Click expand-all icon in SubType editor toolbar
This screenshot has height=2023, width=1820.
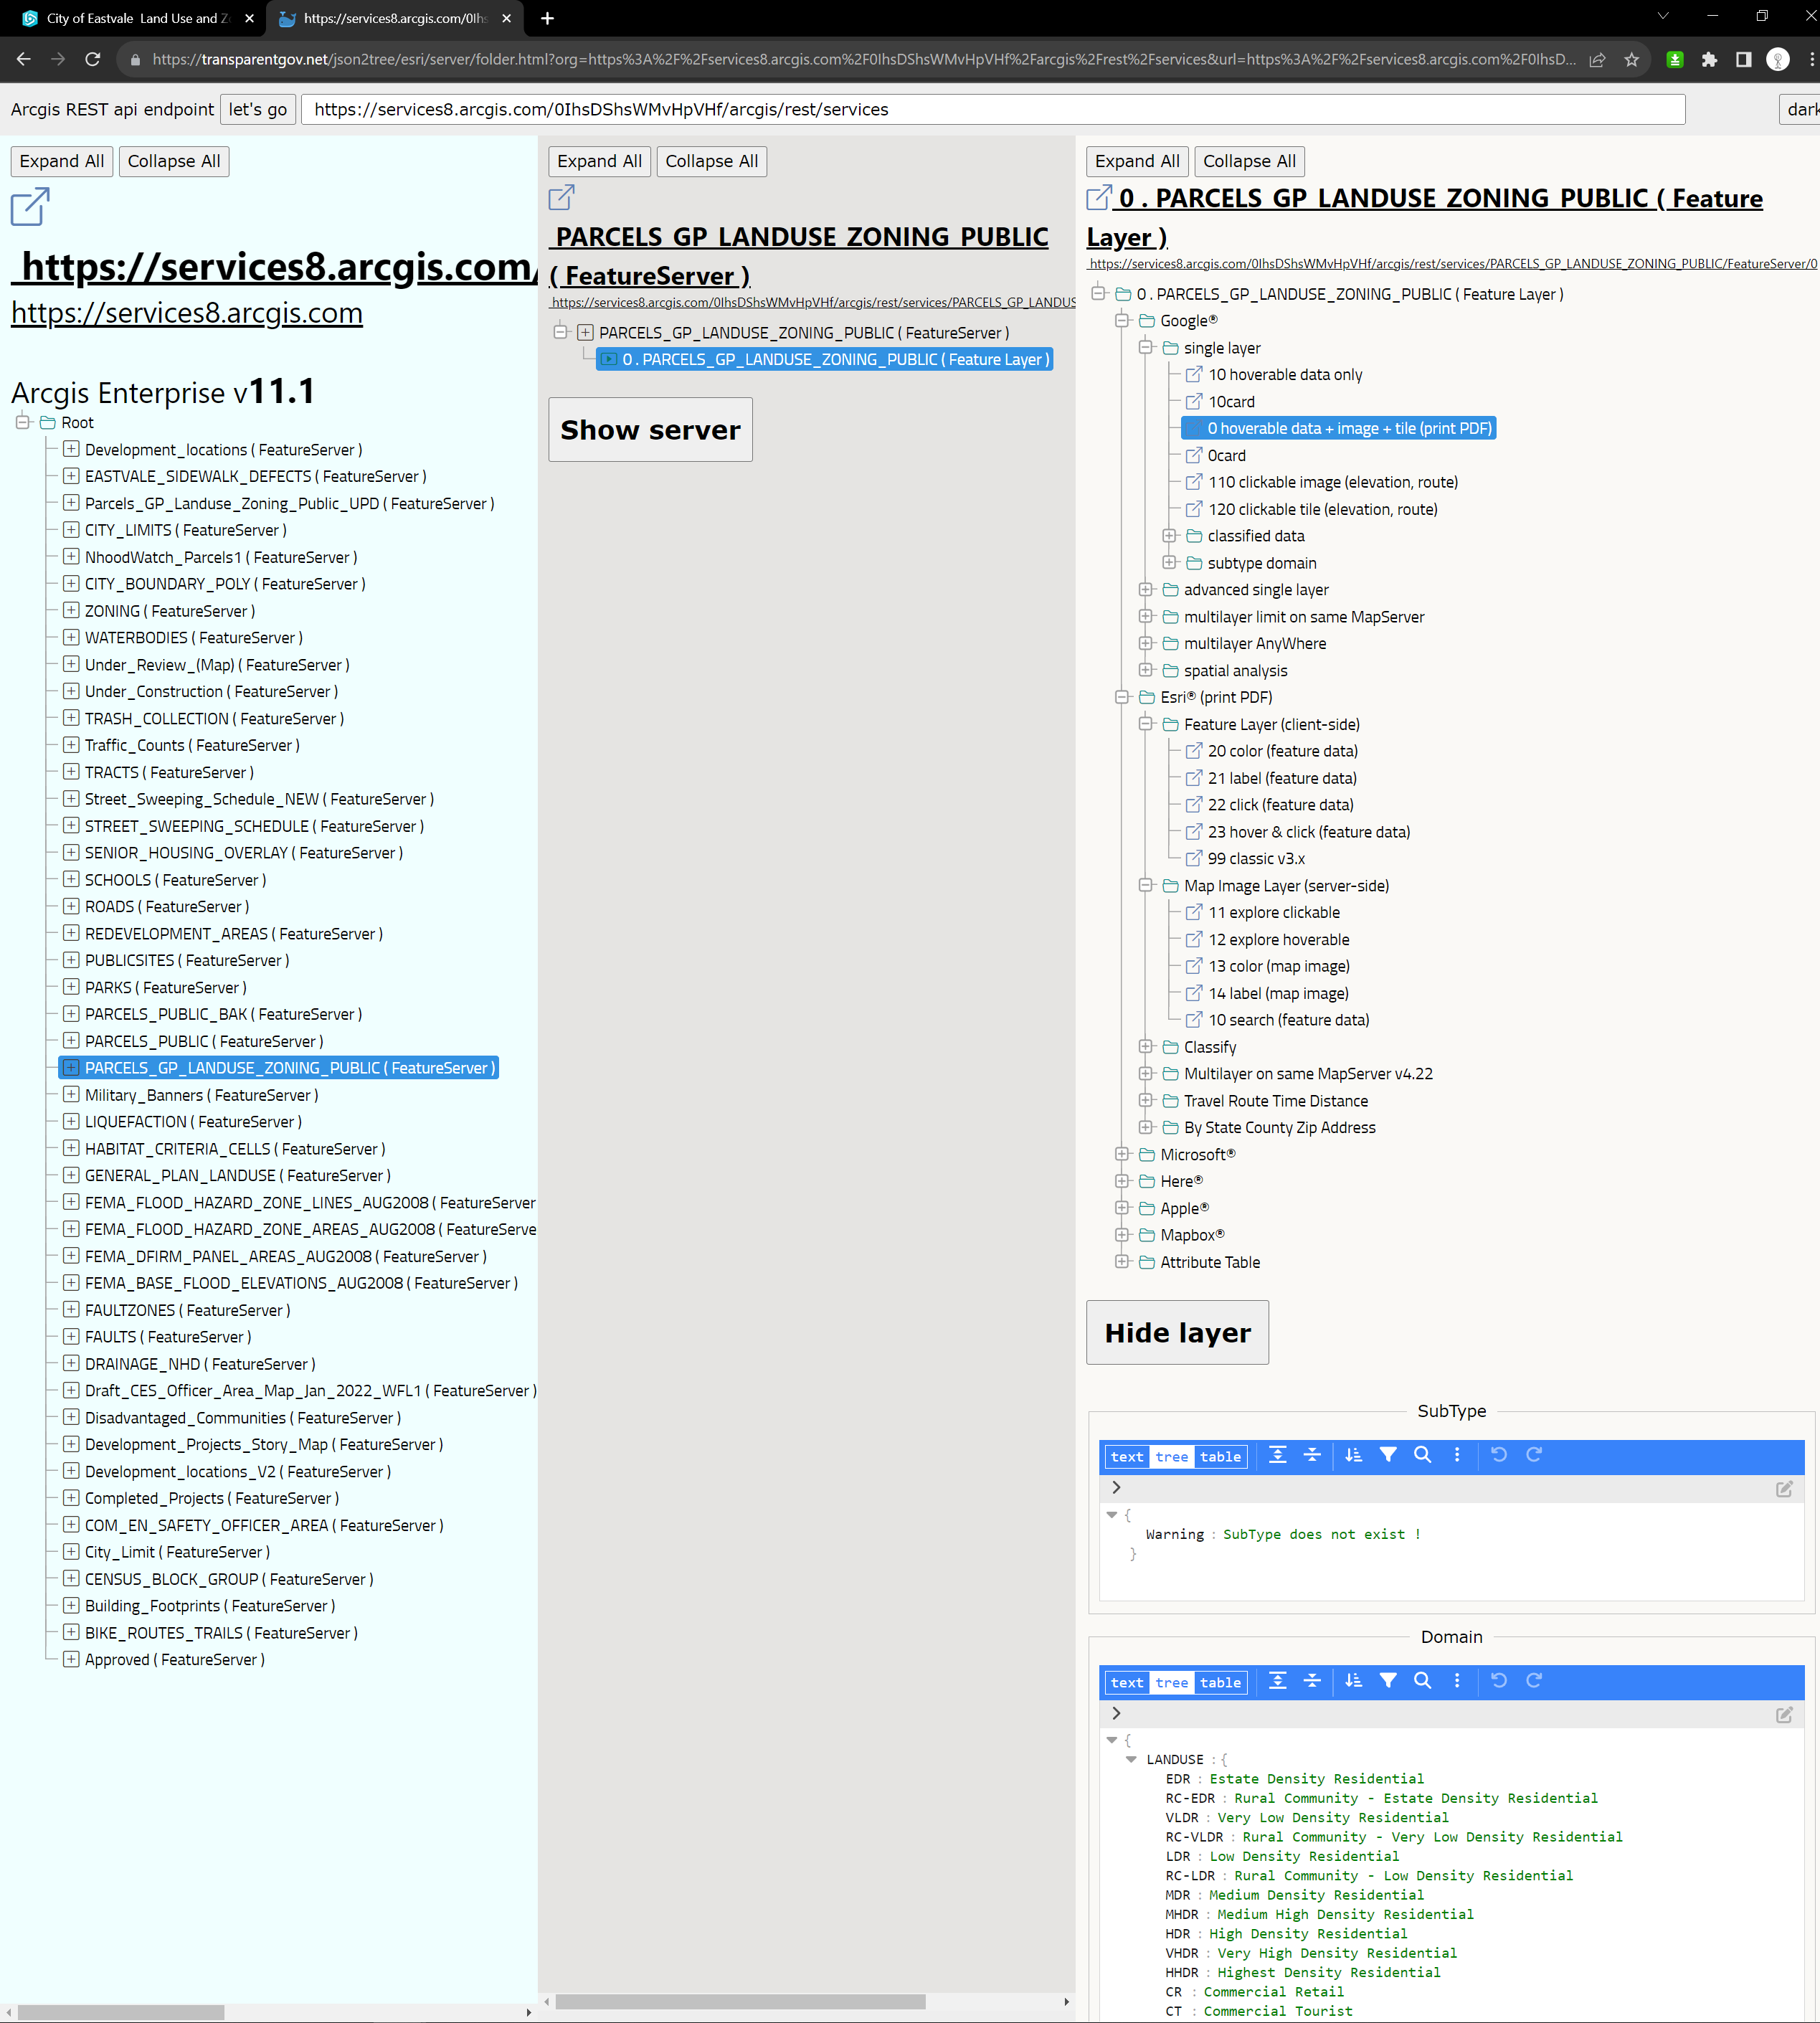(x=1277, y=1455)
